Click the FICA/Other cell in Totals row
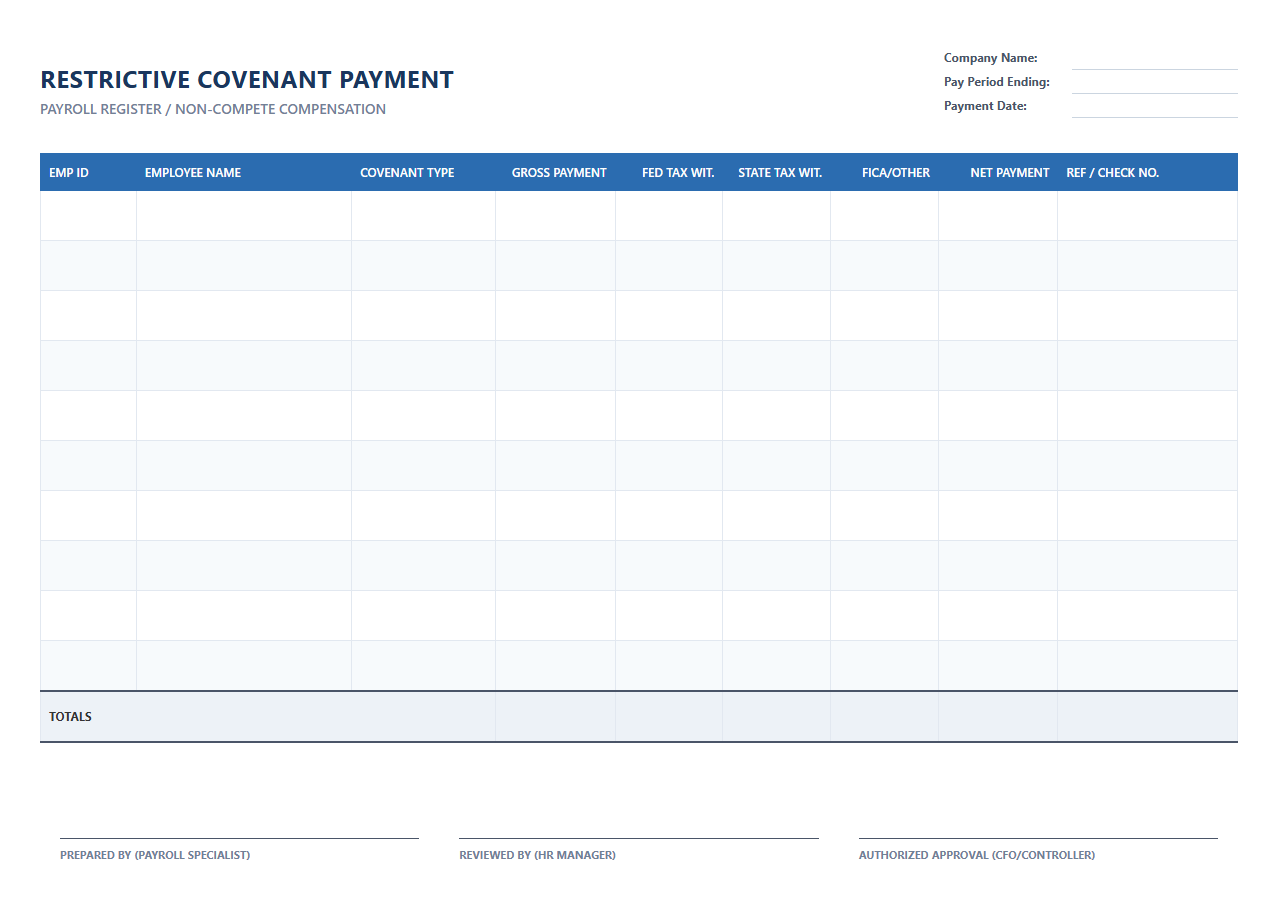The height and width of the screenshot is (902, 1278). [x=884, y=717]
